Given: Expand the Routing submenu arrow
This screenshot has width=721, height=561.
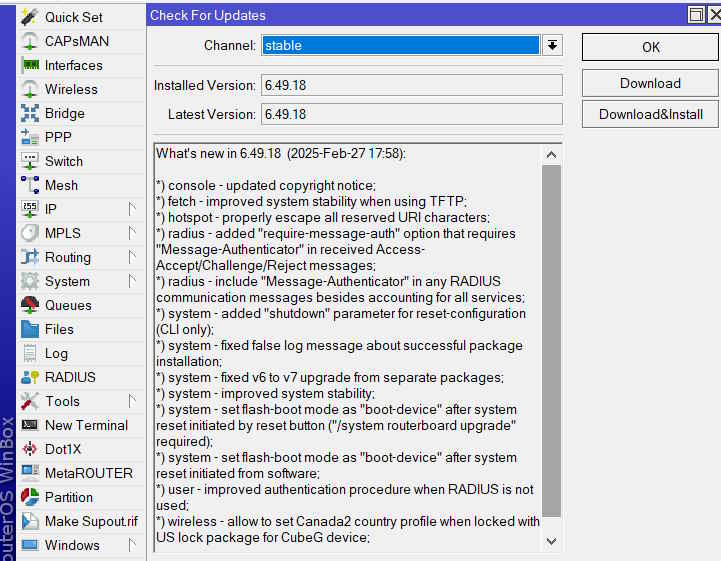Looking at the screenshot, I should pos(132,257).
